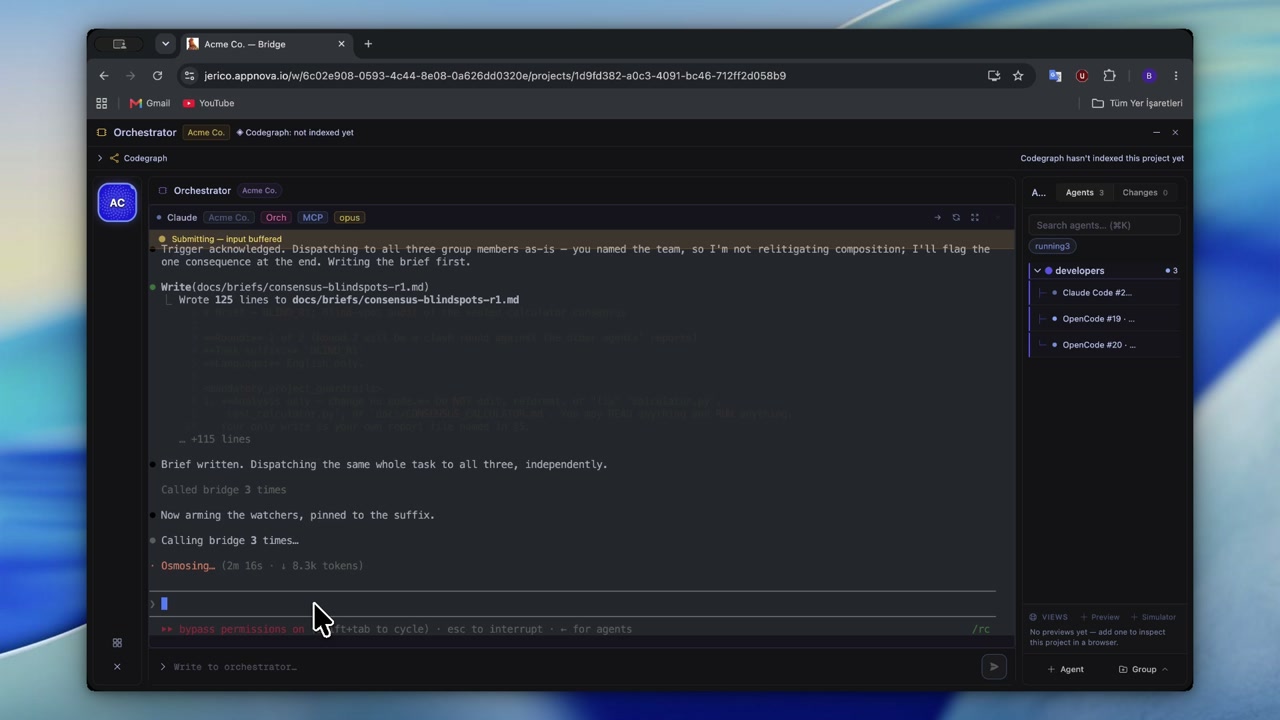Image resolution: width=1280 pixels, height=720 pixels.
Task: Open the Chrome profile avatar B
Action: 1149,75
